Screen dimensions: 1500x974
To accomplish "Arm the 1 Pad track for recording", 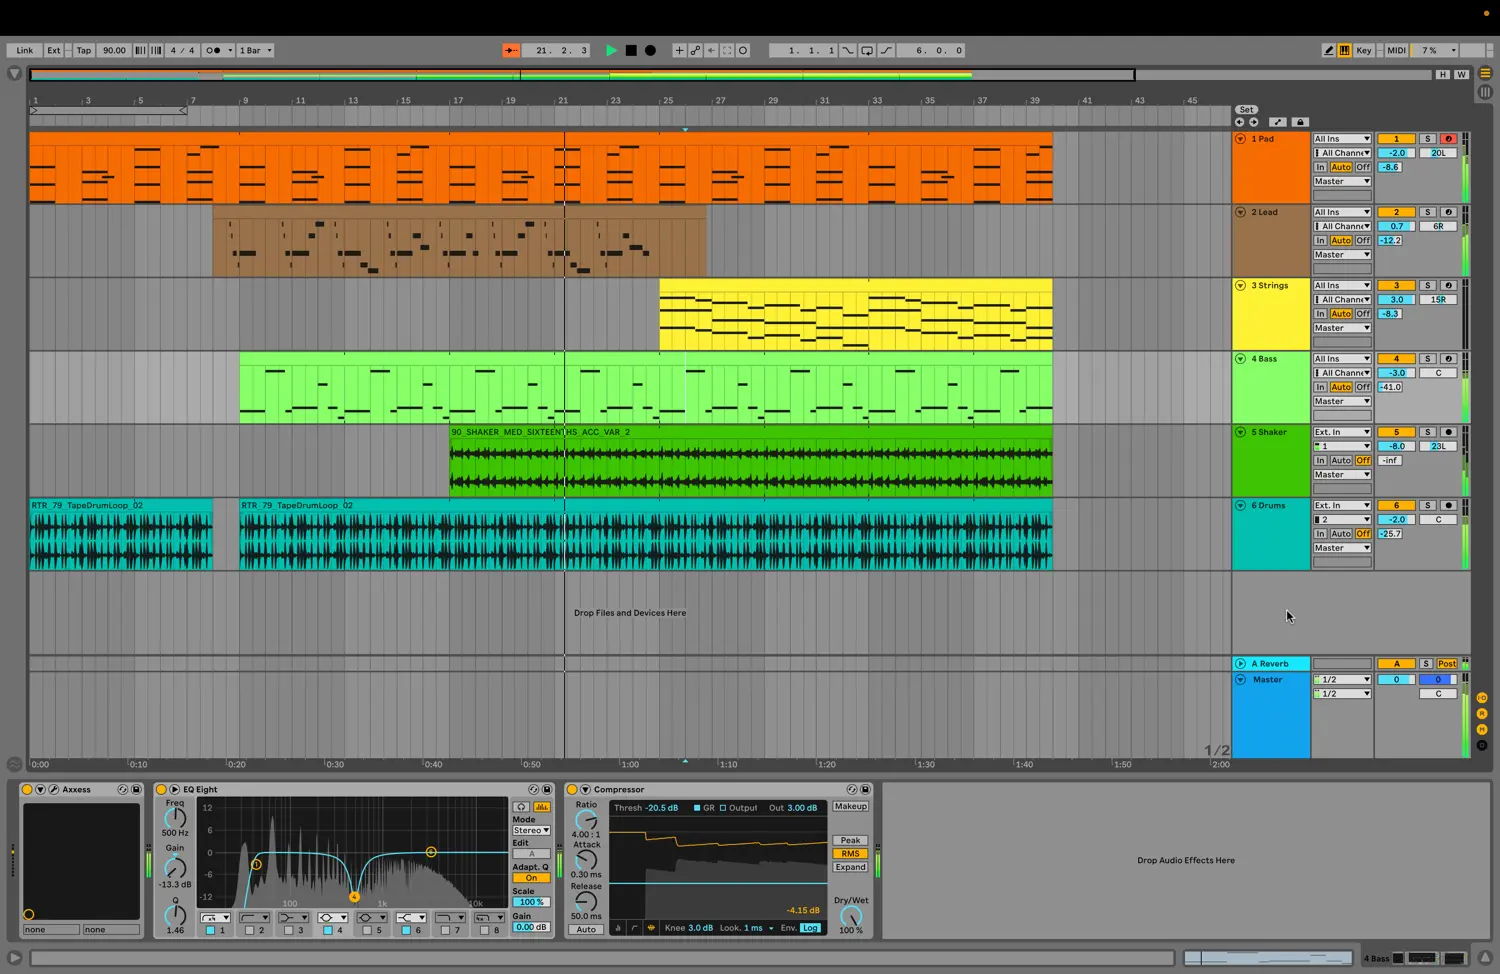I will (1448, 139).
